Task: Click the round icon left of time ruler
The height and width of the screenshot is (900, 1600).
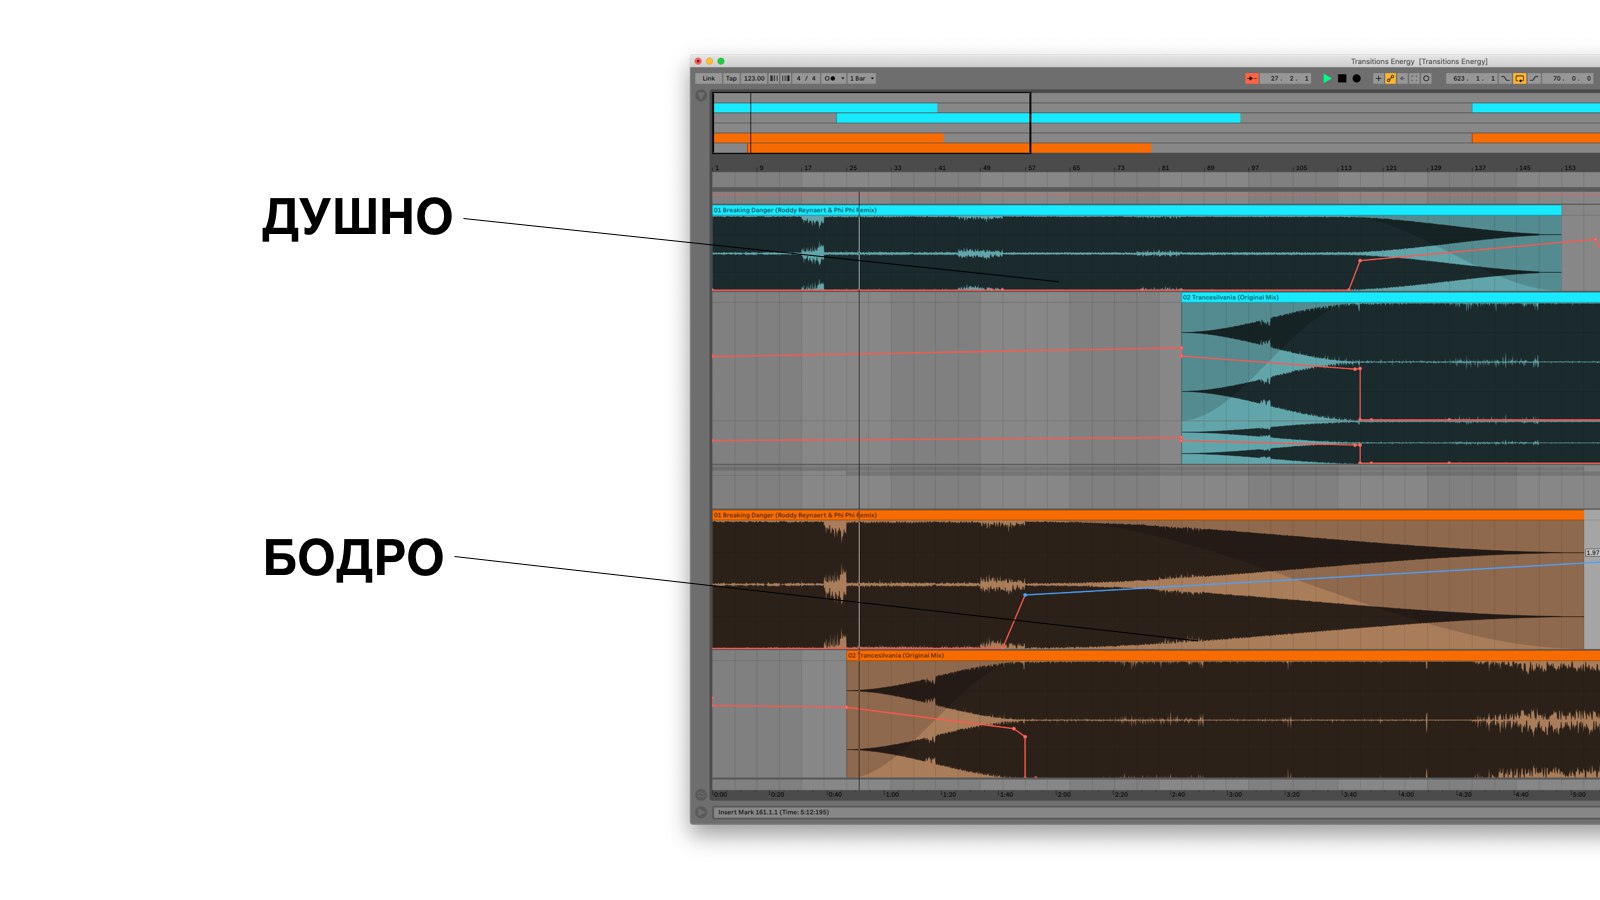Action: coord(701,795)
